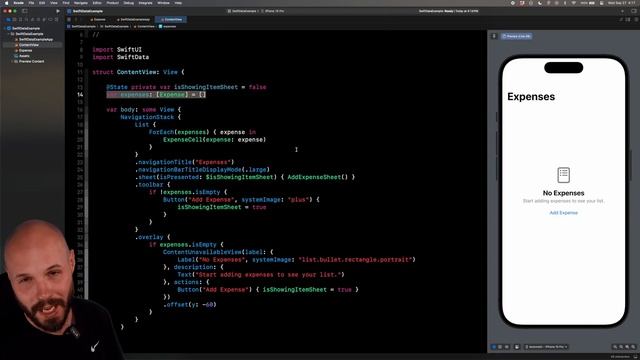The height and width of the screenshot is (360, 640).
Task: Click the ContentUnavailableView code line
Action: pos(218,252)
